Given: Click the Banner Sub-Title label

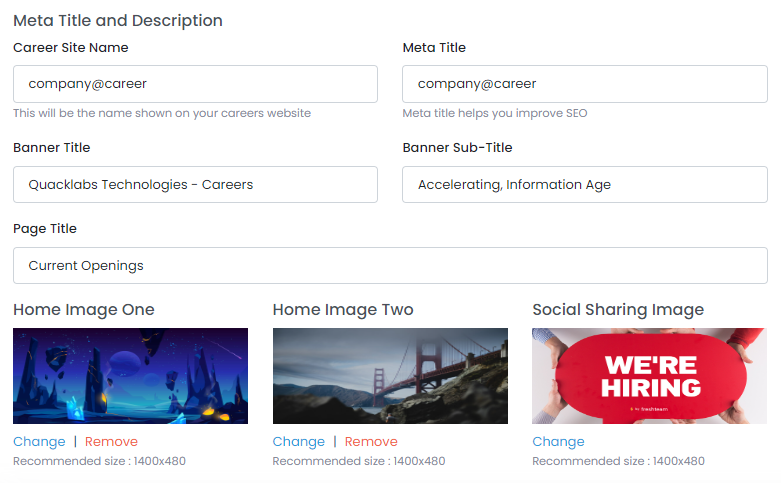Looking at the screenshot, I should click(457, 147).
